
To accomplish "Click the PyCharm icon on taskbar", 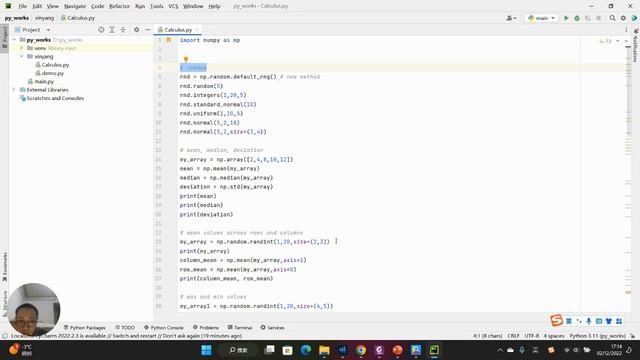I will pyautogui.click(x=434, y=350).
